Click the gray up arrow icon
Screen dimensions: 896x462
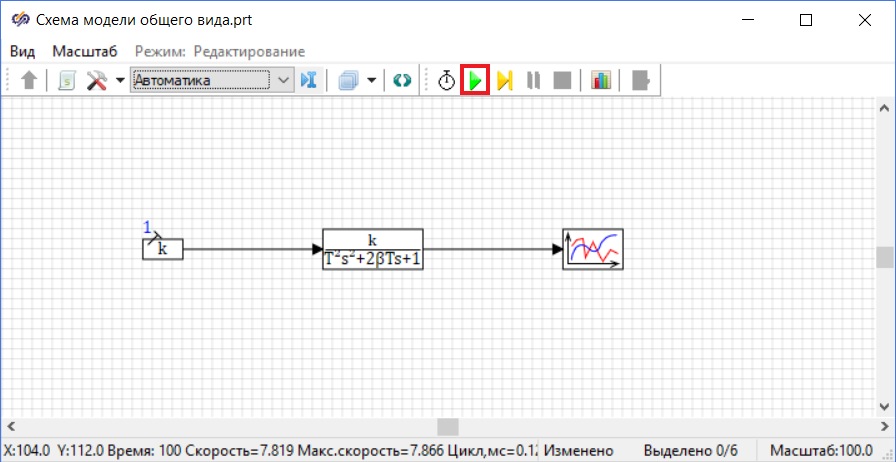tap(28, 81)
